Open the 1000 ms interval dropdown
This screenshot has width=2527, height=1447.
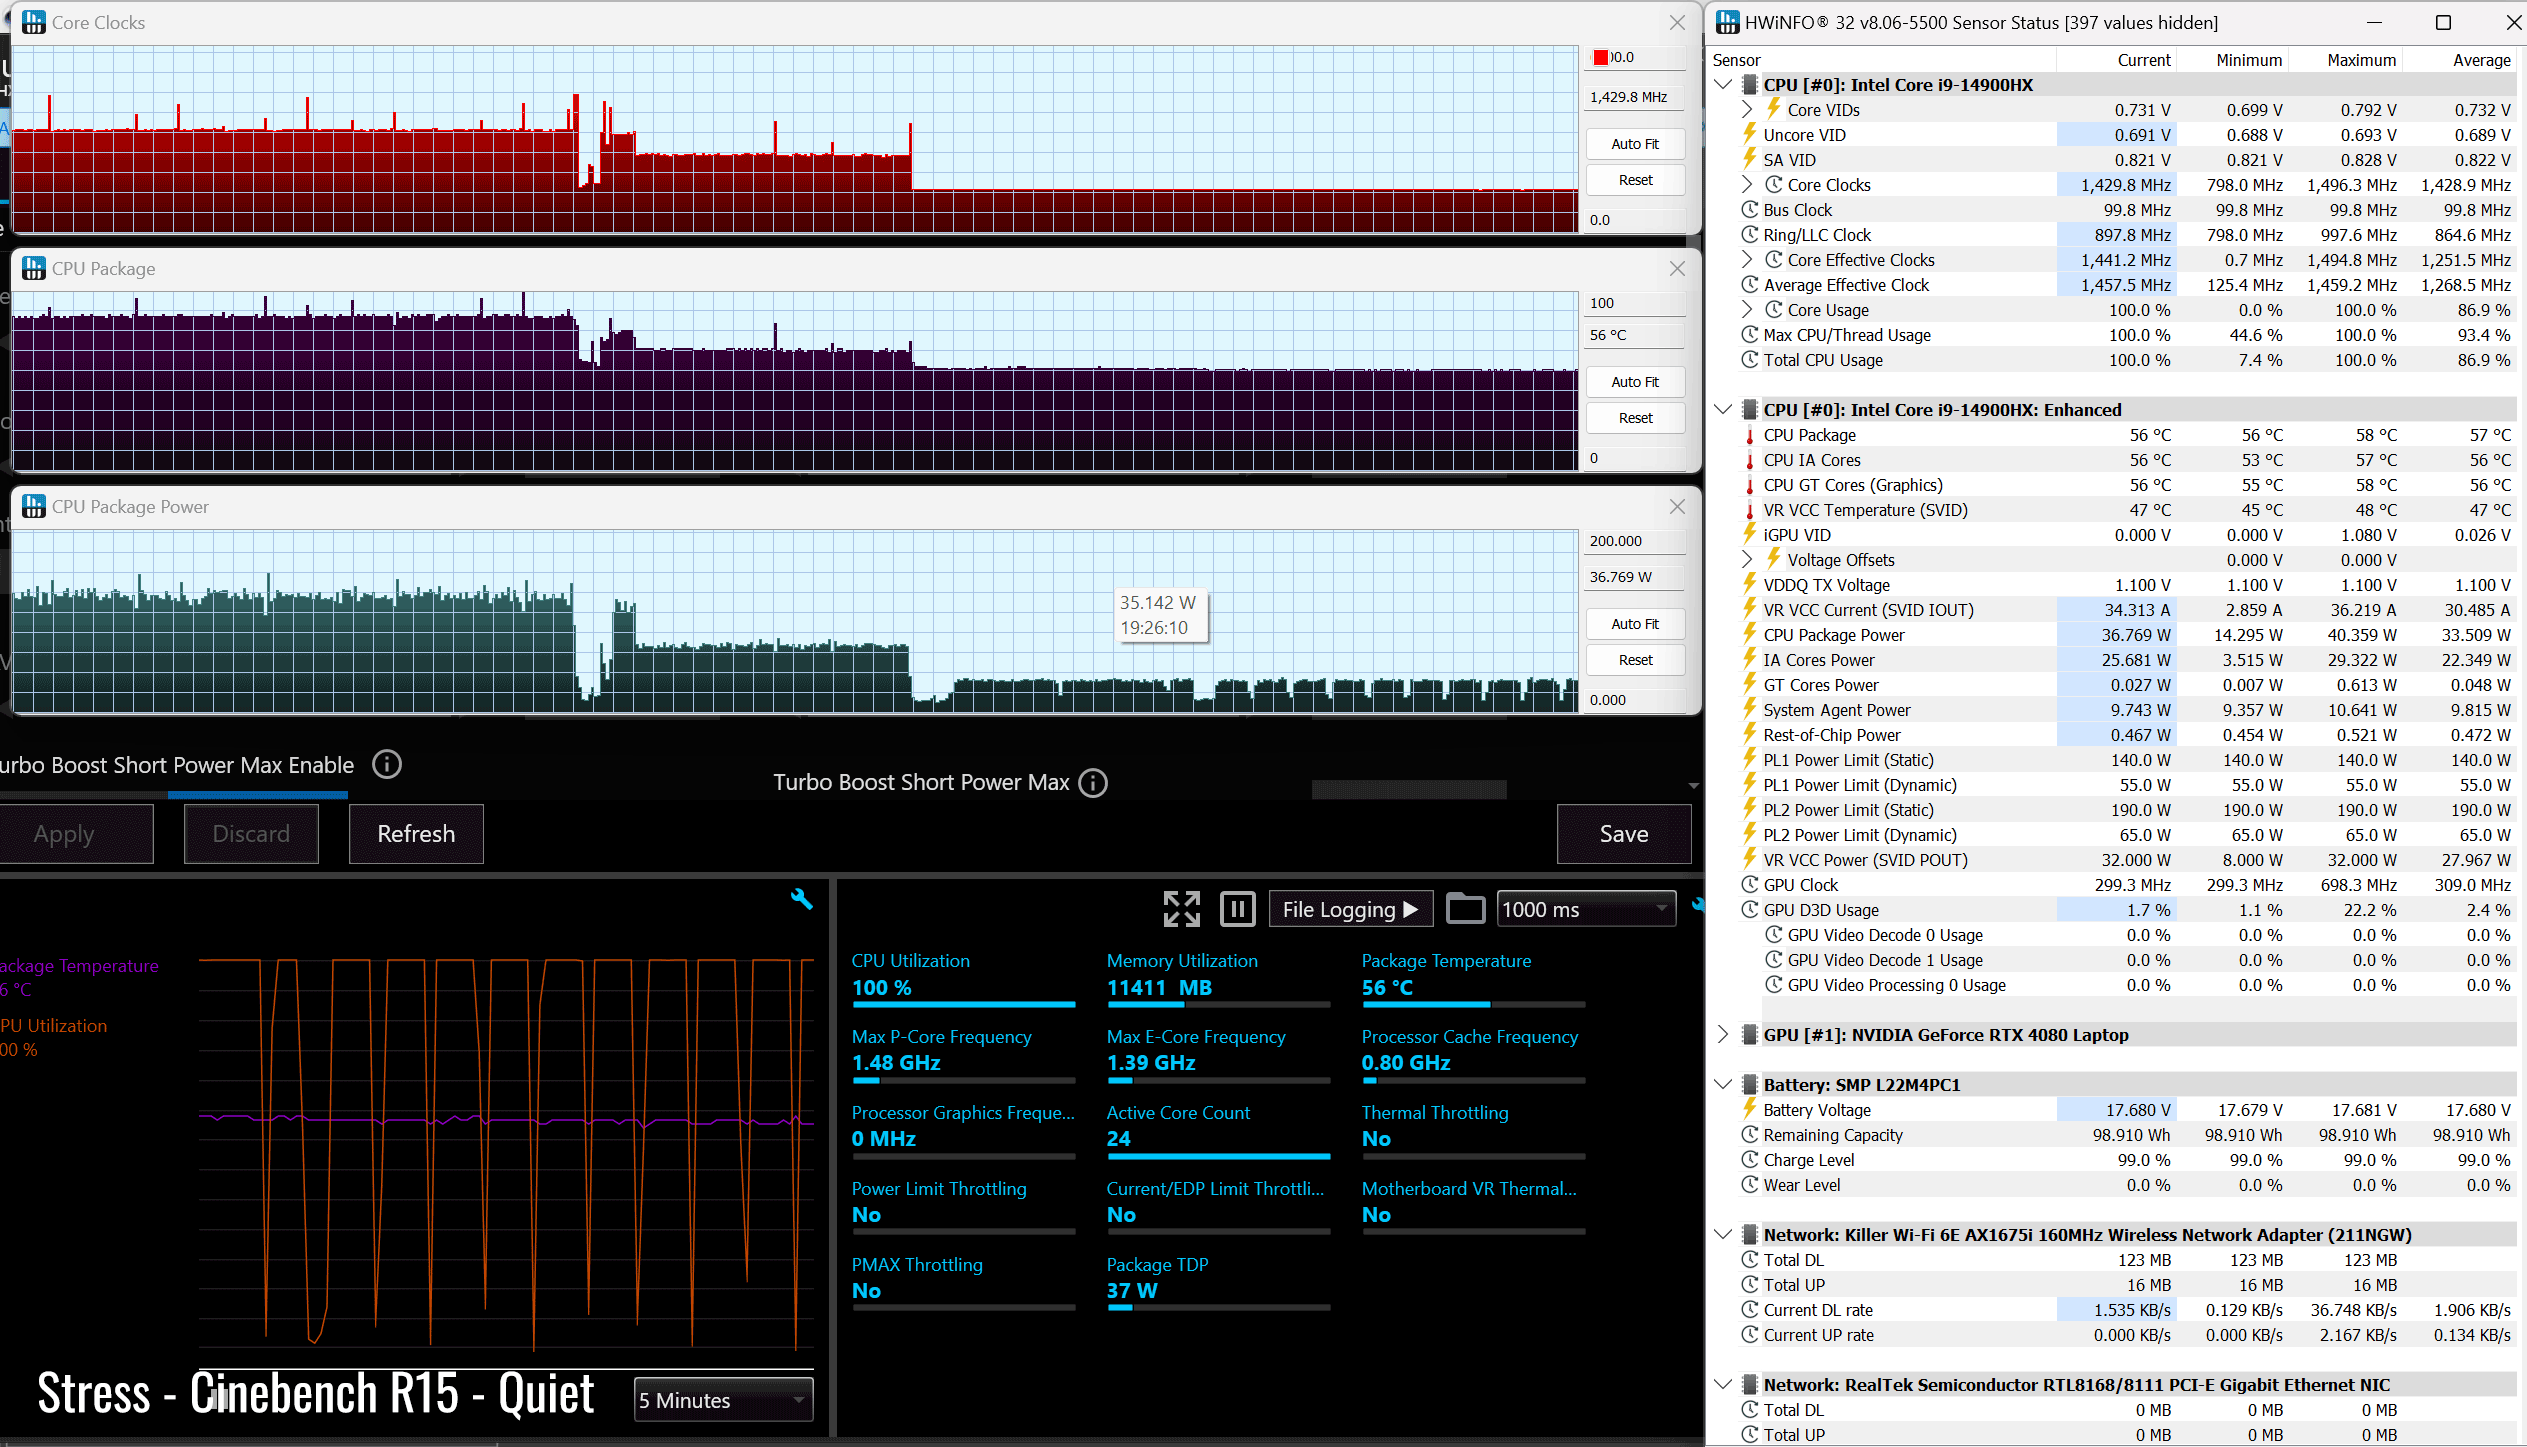(1586, 909)
